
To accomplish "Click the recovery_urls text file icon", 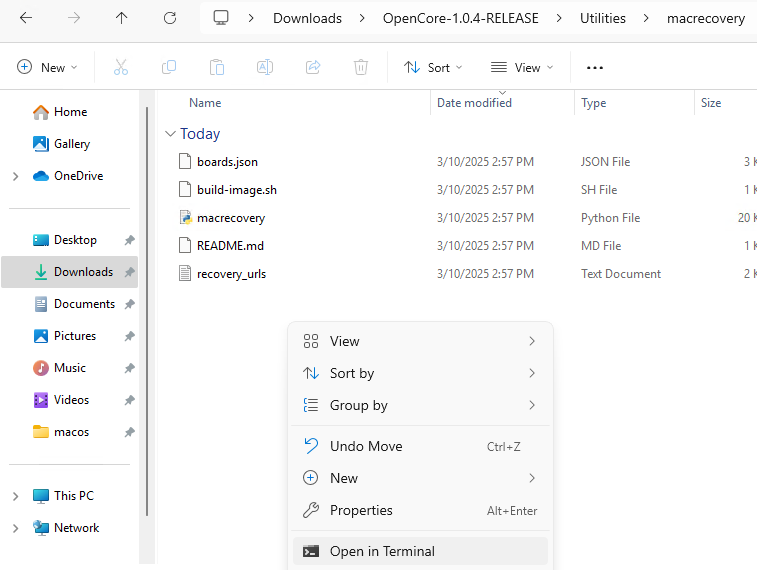I will click(185, 274).
